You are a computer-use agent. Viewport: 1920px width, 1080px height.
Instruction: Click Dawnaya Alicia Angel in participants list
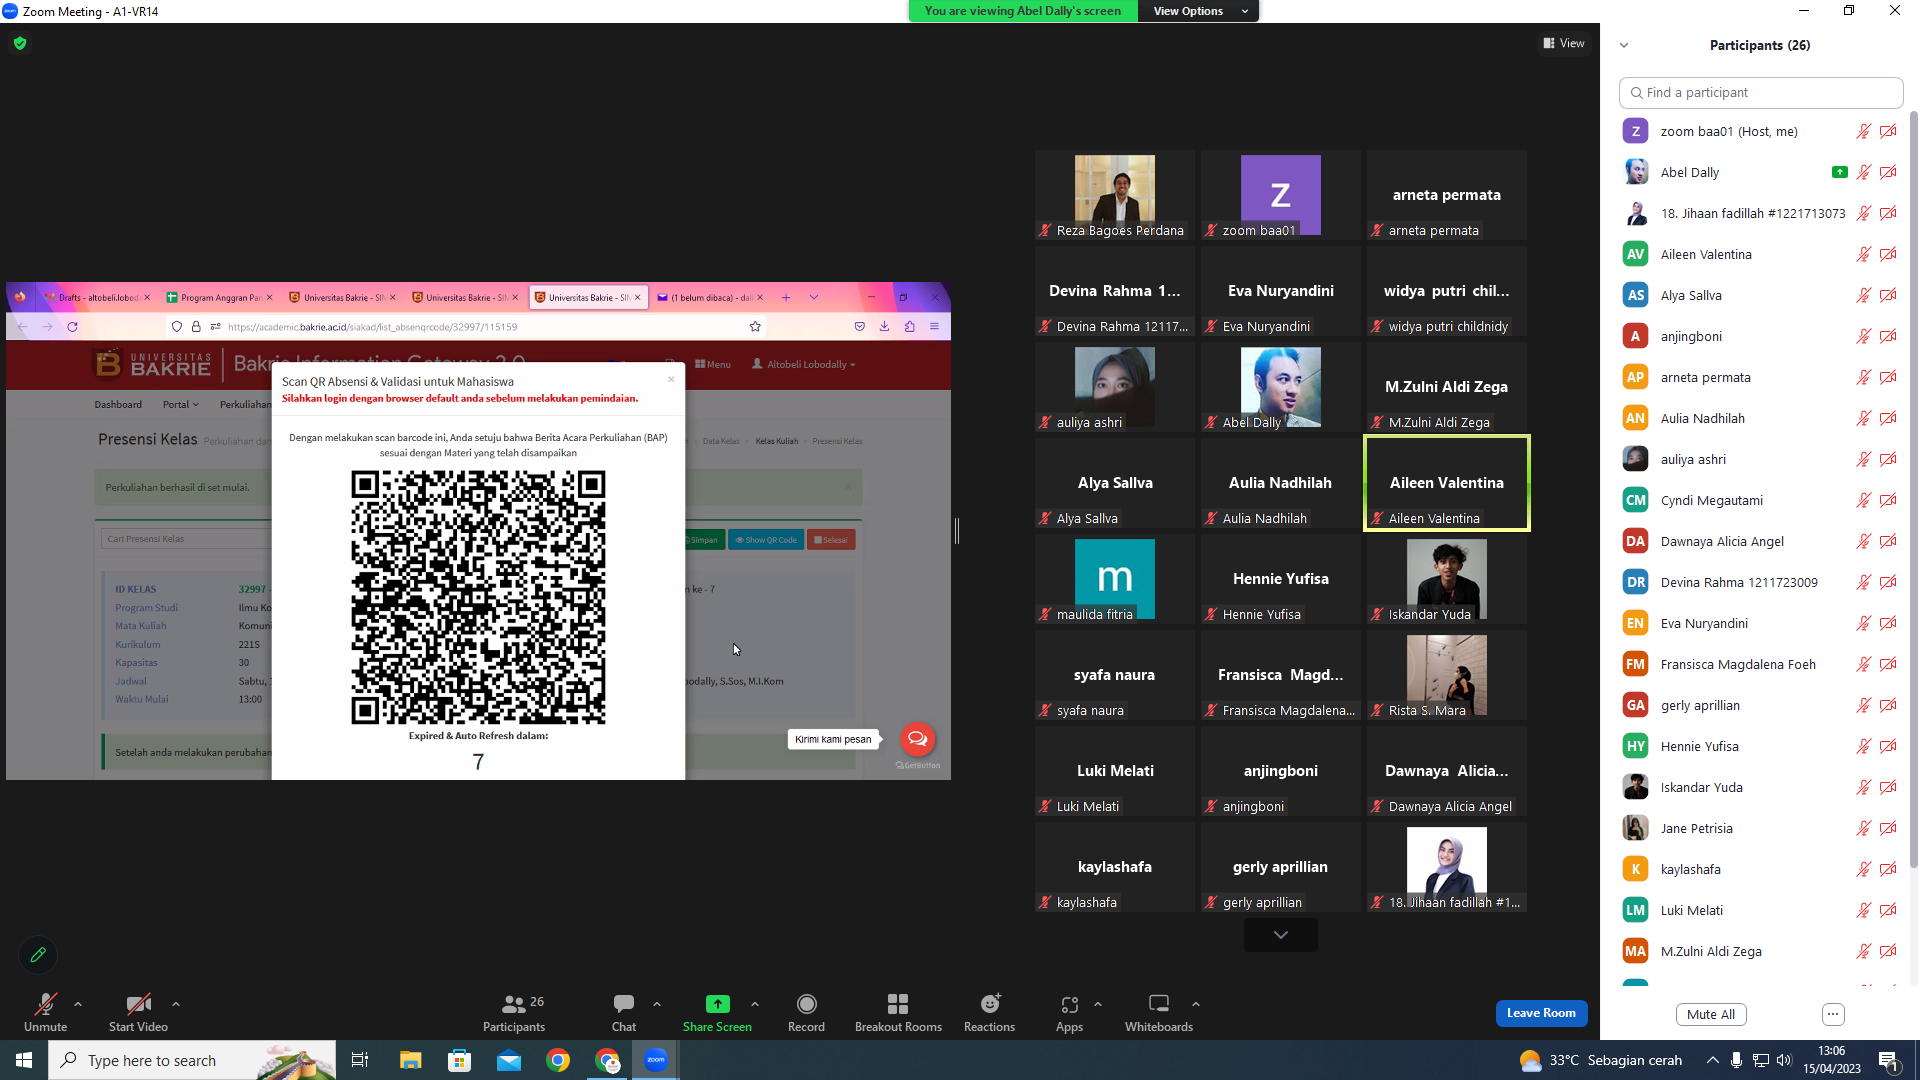pyautogui.click(x=1722, y=541)
